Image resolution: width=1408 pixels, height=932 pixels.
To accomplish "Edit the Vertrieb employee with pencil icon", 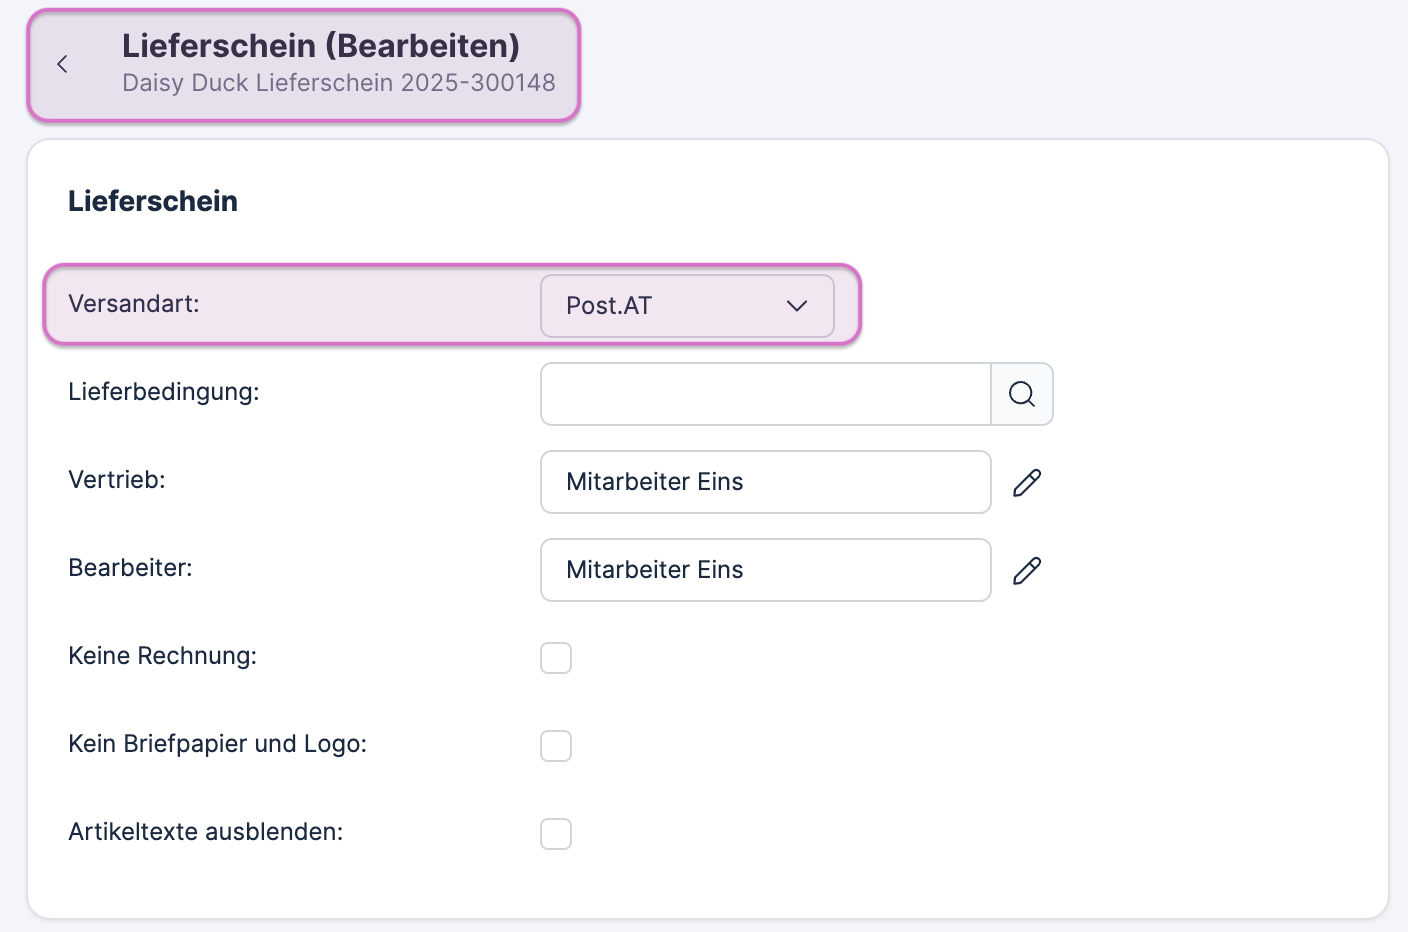I will (1027, 483).
